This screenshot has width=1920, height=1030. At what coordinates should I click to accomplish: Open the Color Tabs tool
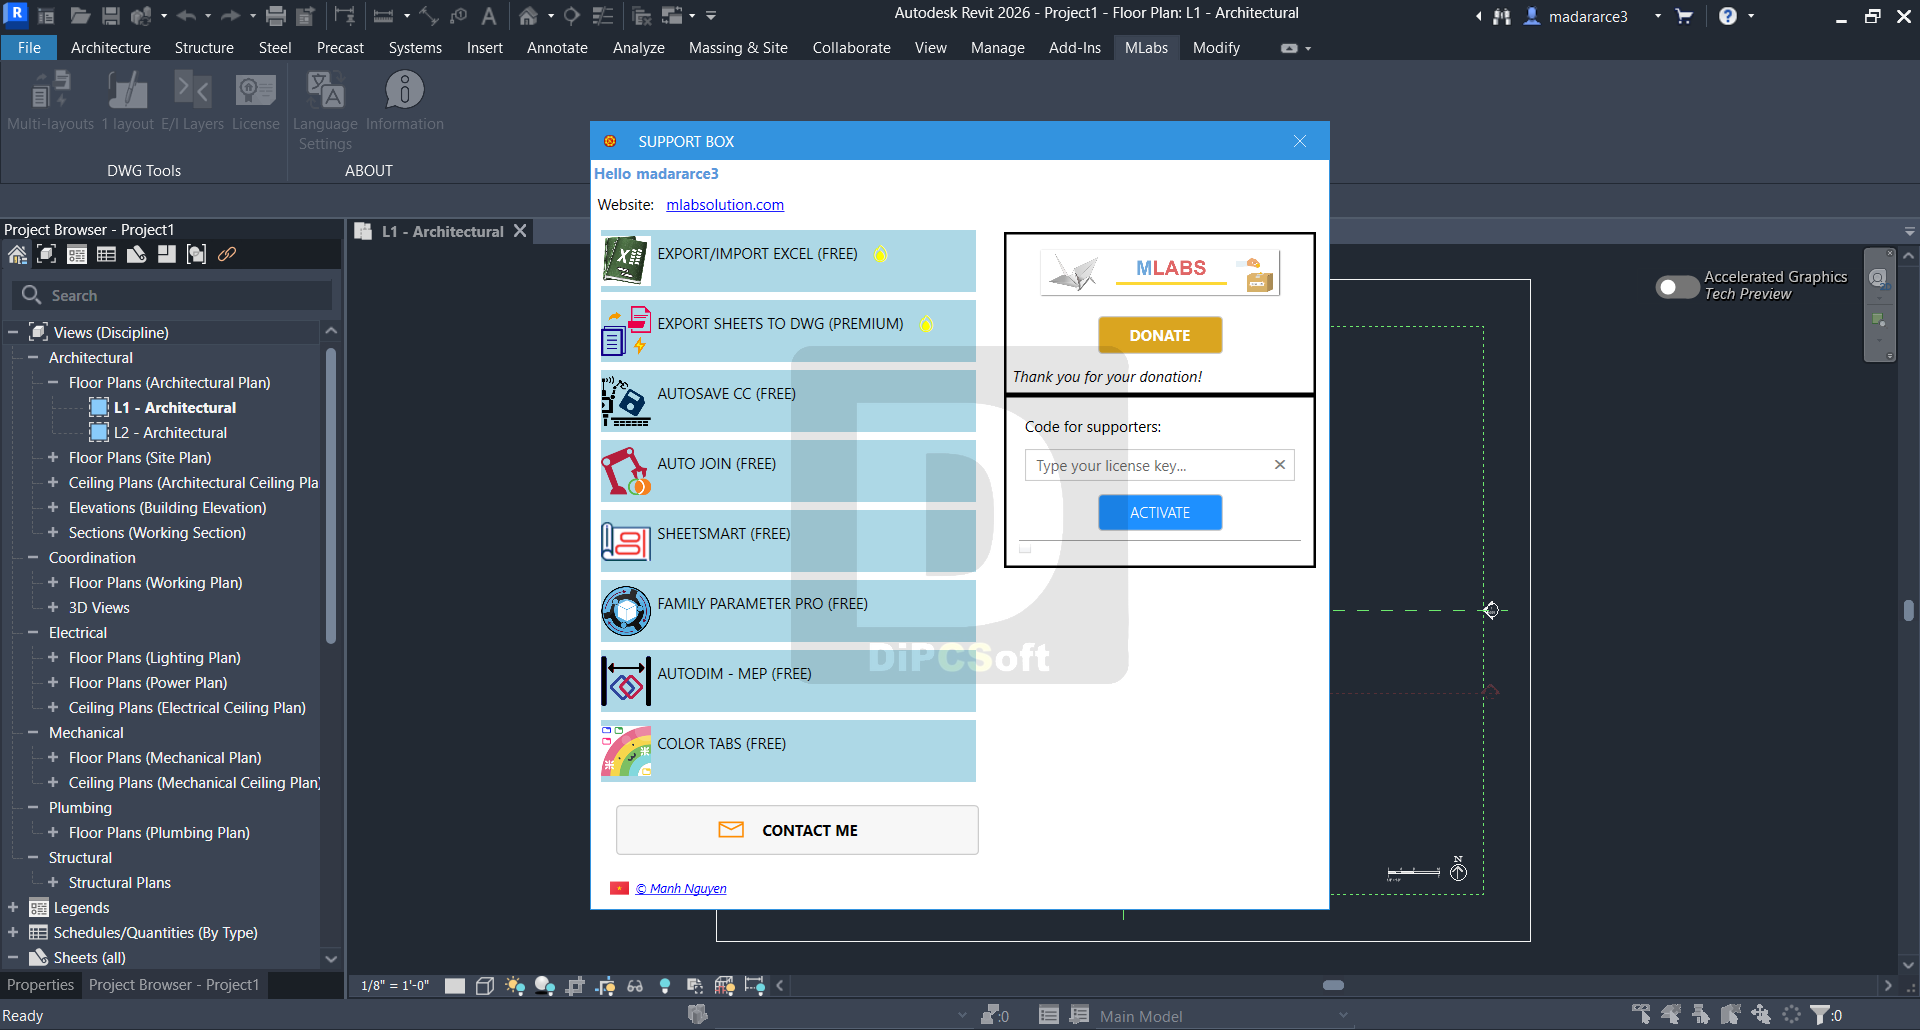pos(788,751)
